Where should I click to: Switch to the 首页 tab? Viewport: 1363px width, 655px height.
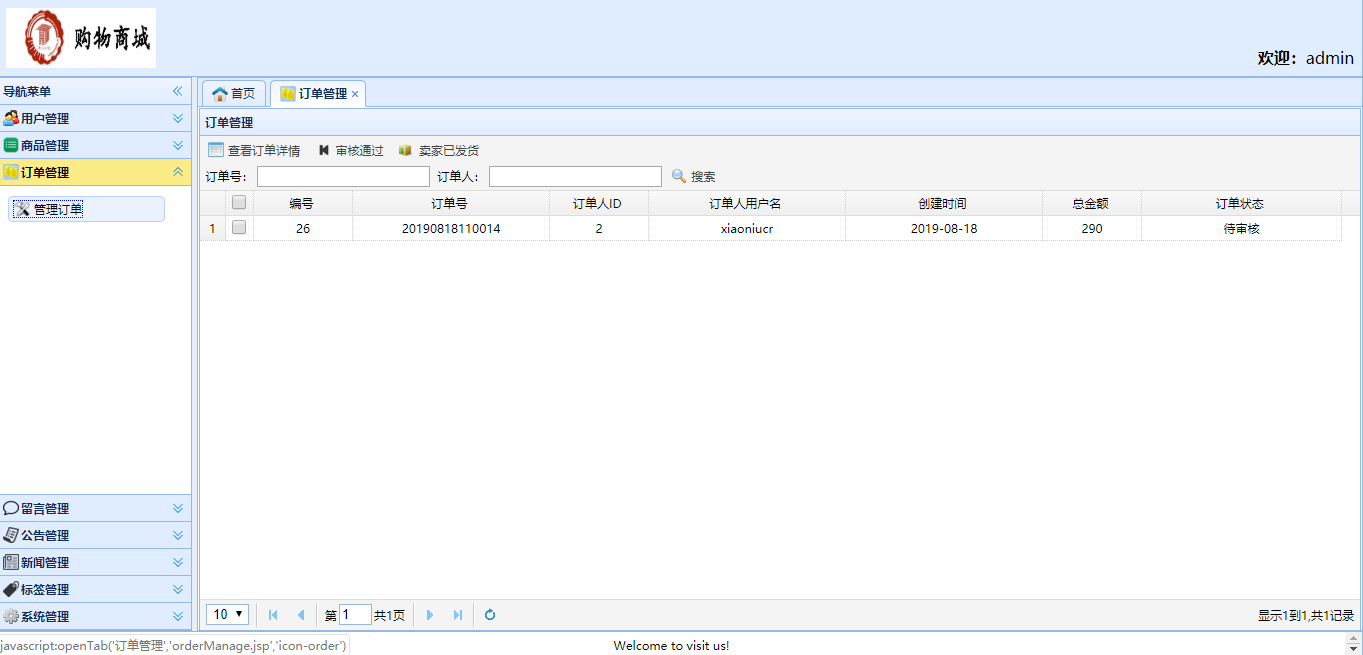click(x=234, y=93)
